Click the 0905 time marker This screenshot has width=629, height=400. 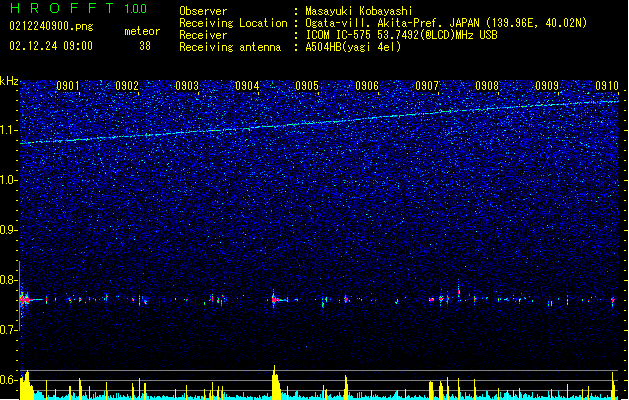pos(307,86)
